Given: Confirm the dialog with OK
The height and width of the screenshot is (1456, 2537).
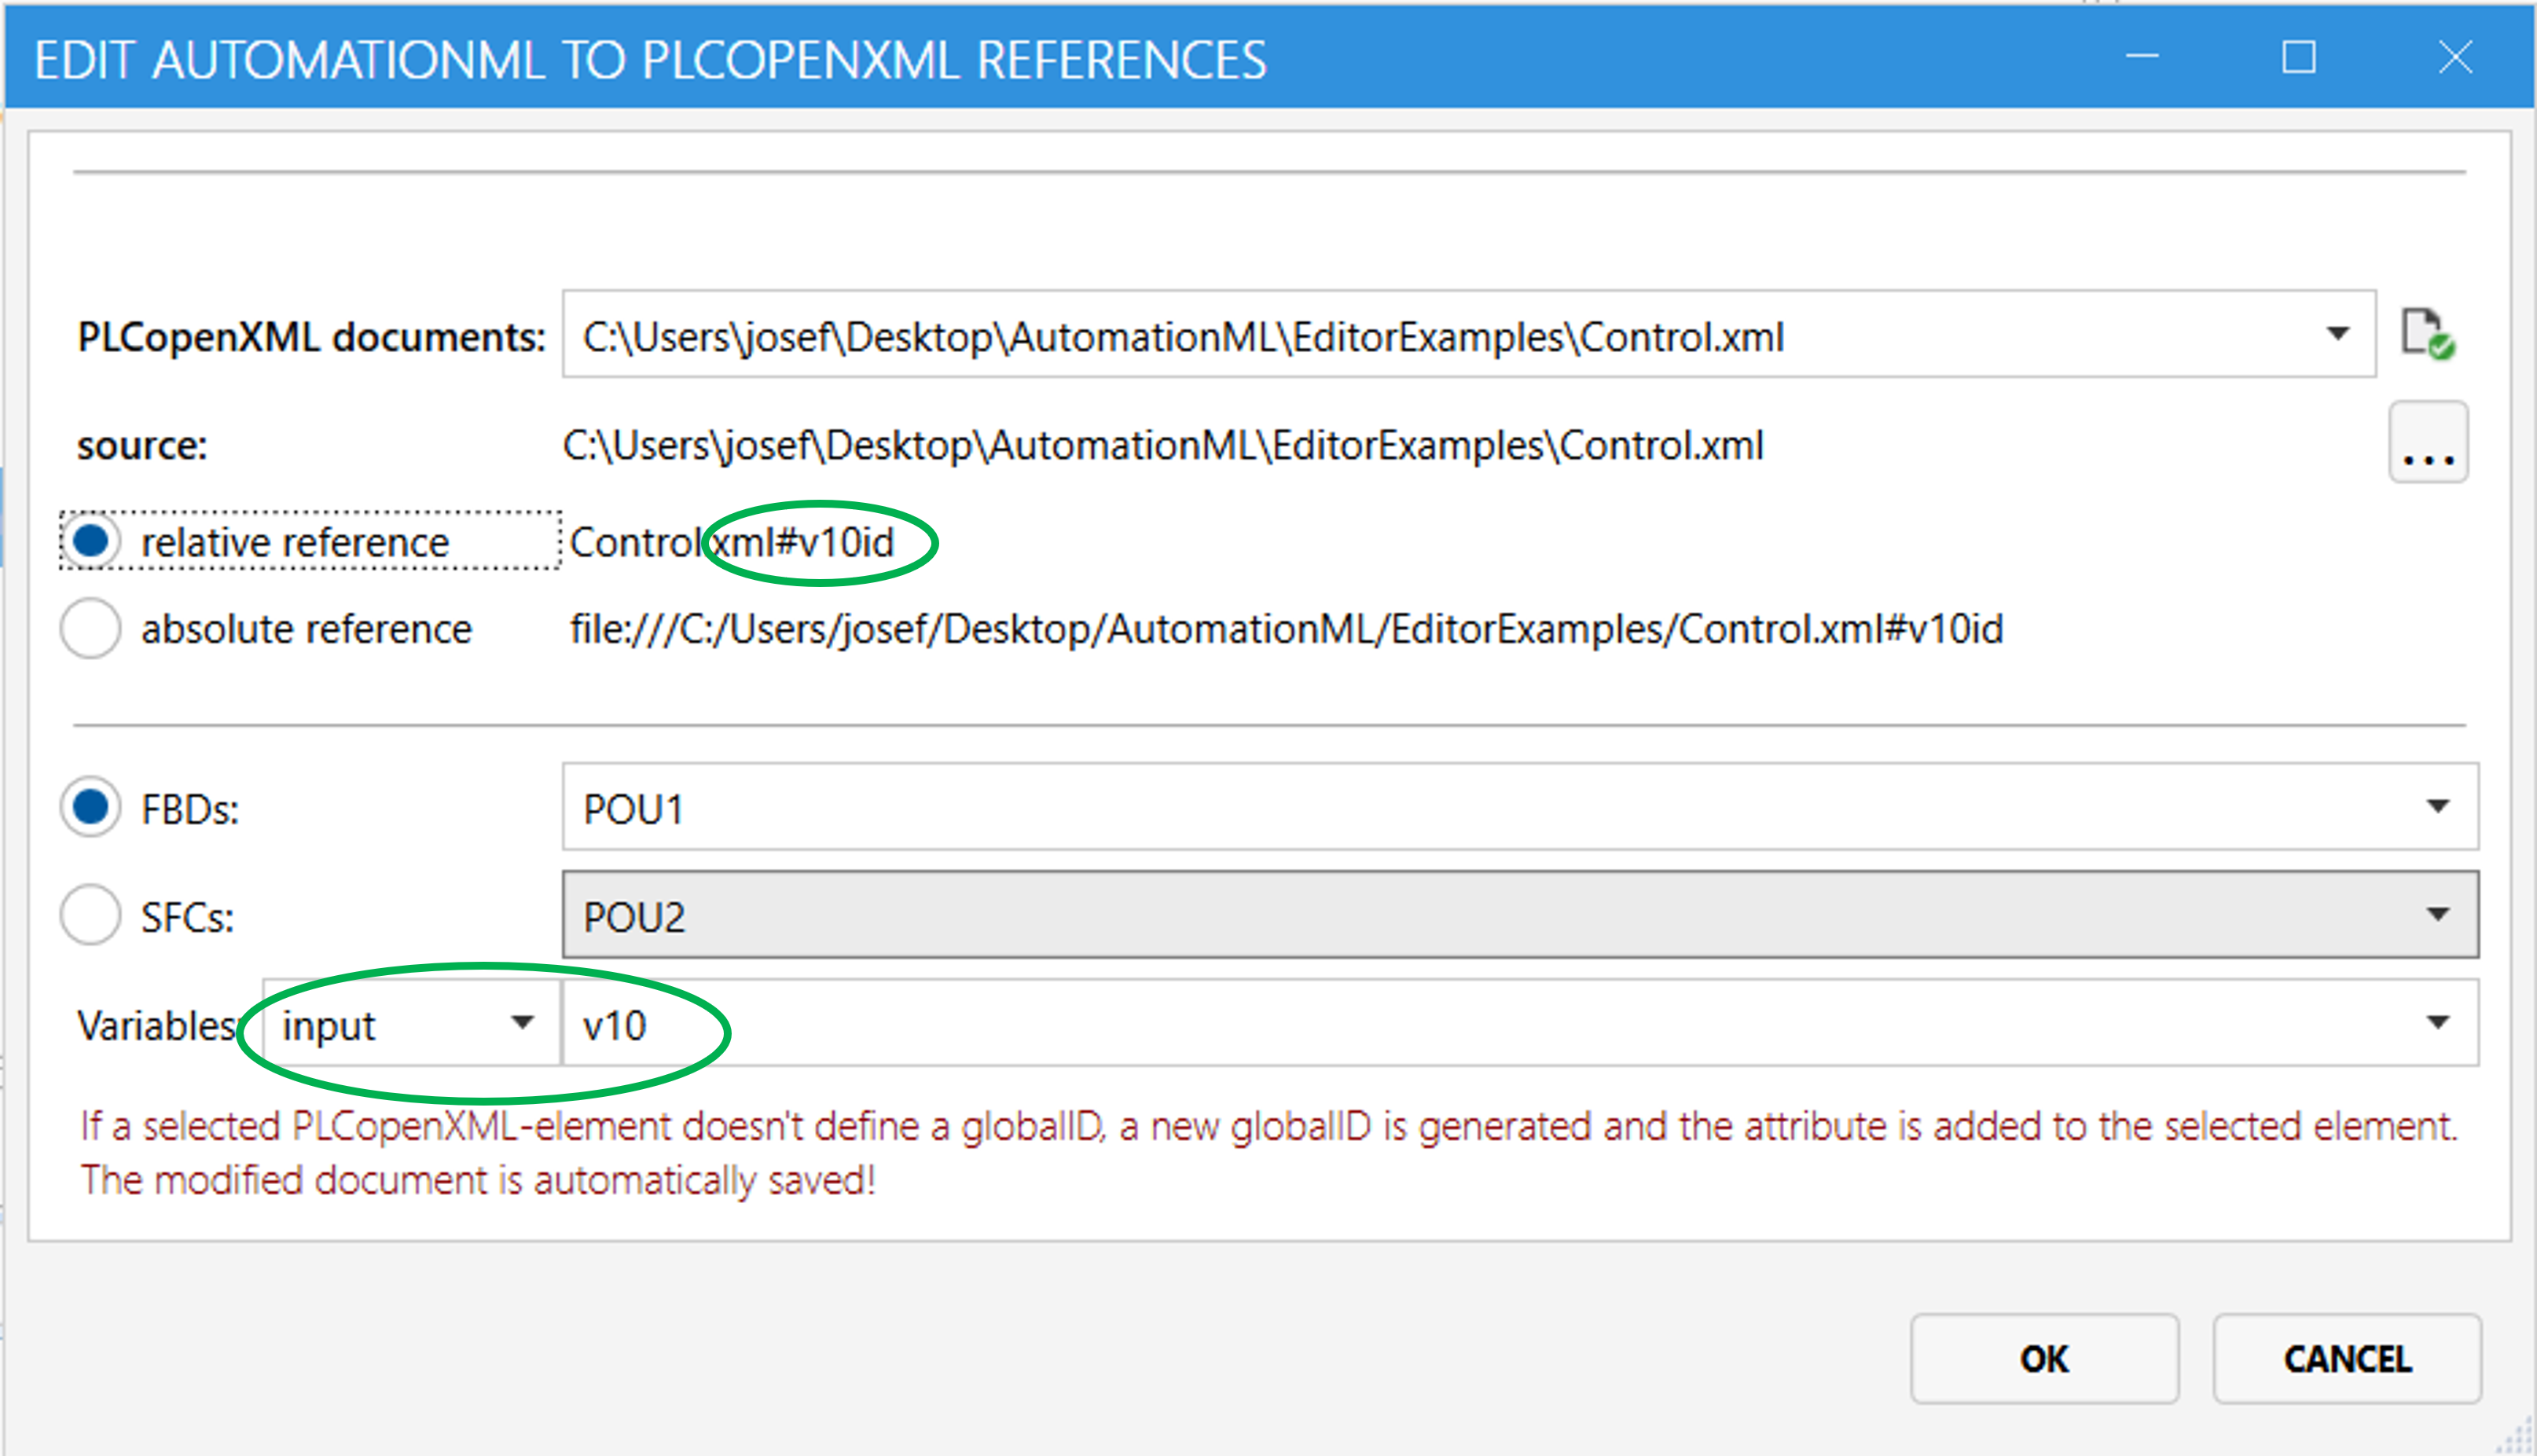Looking at the screenshot, I should [x=2044, y=1359].
